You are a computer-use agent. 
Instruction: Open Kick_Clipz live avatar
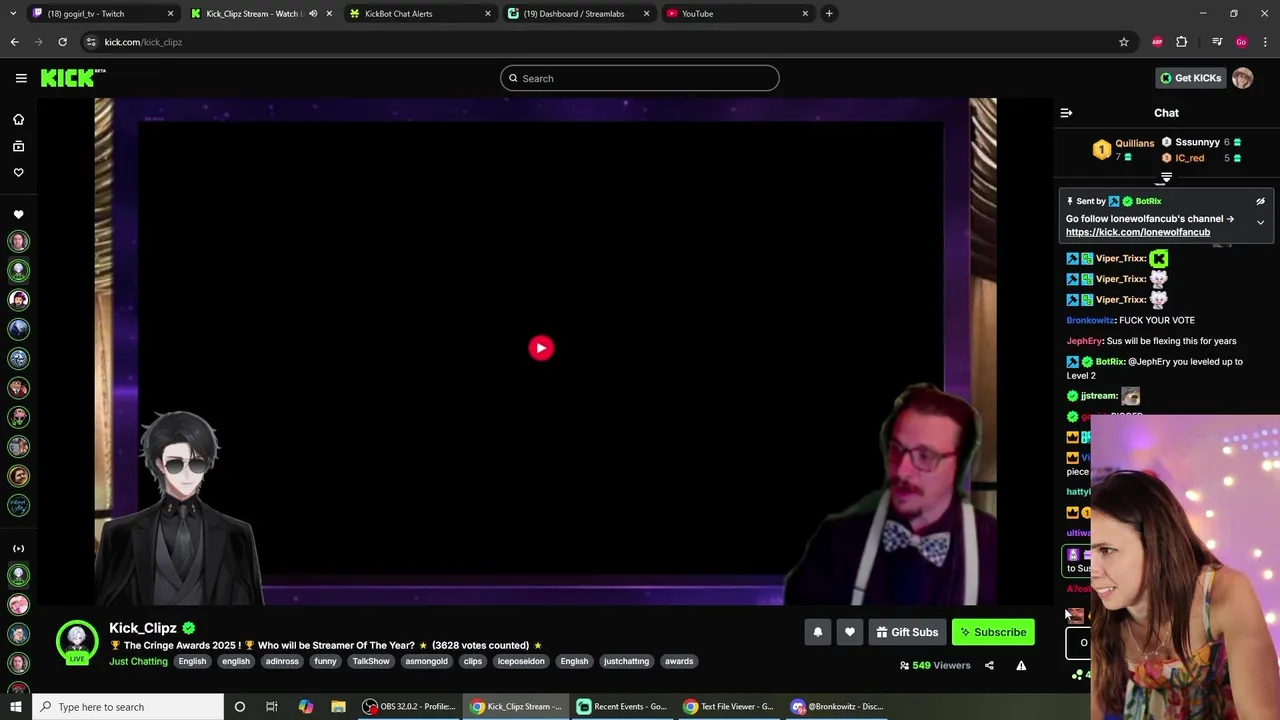77,643
